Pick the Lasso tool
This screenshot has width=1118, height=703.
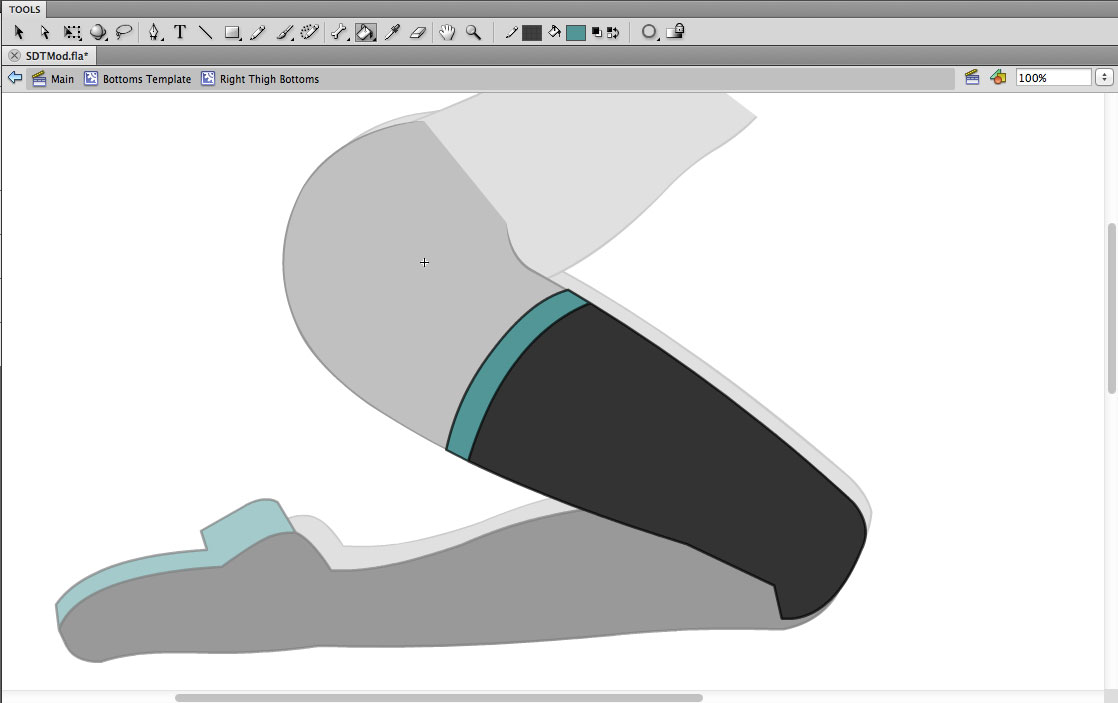124,32
